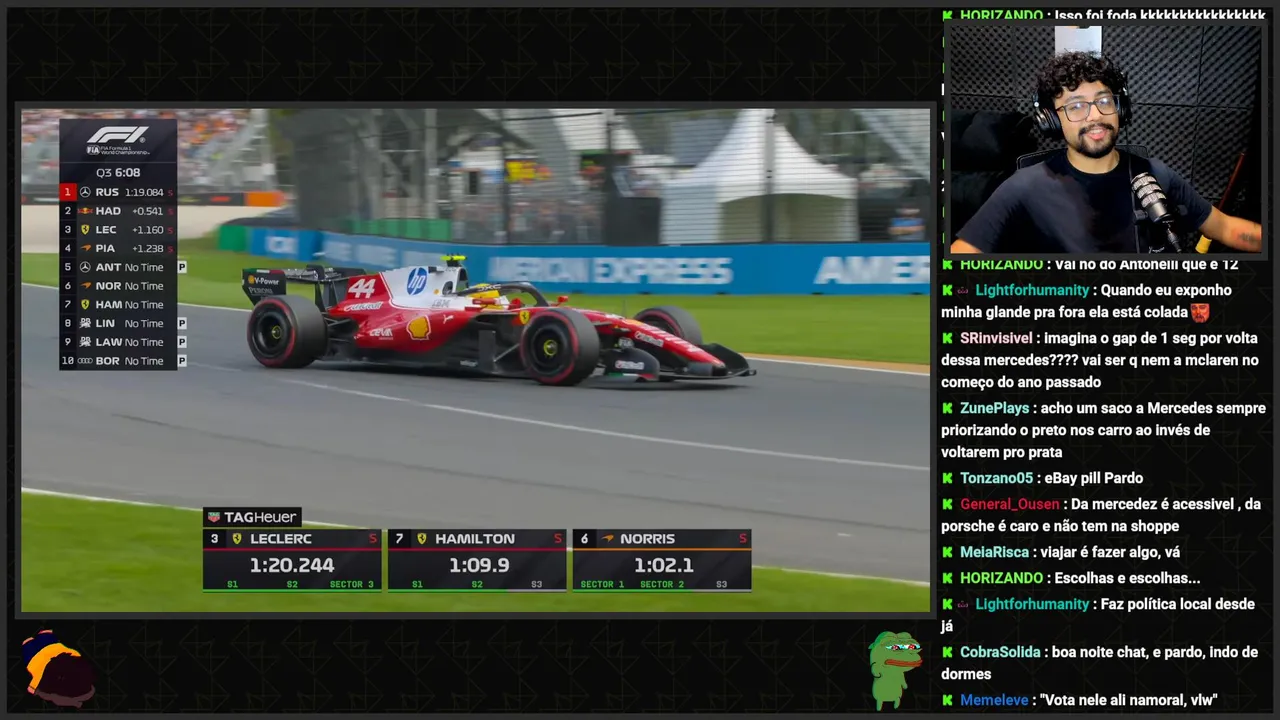Click the Tonzano05 username in chat
The width and height of the screenshot is (1280, 720).
[996, 478]
